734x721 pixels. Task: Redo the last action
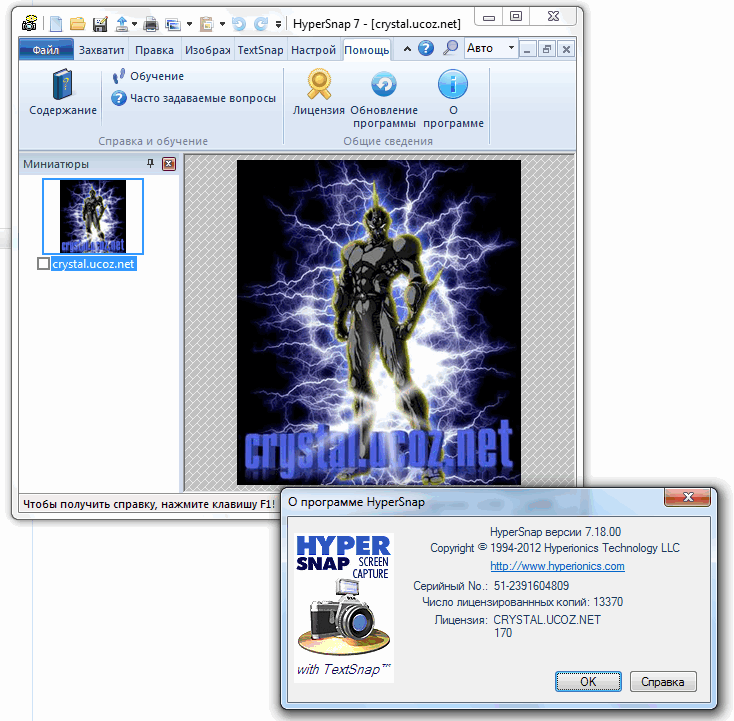point(261,23)
